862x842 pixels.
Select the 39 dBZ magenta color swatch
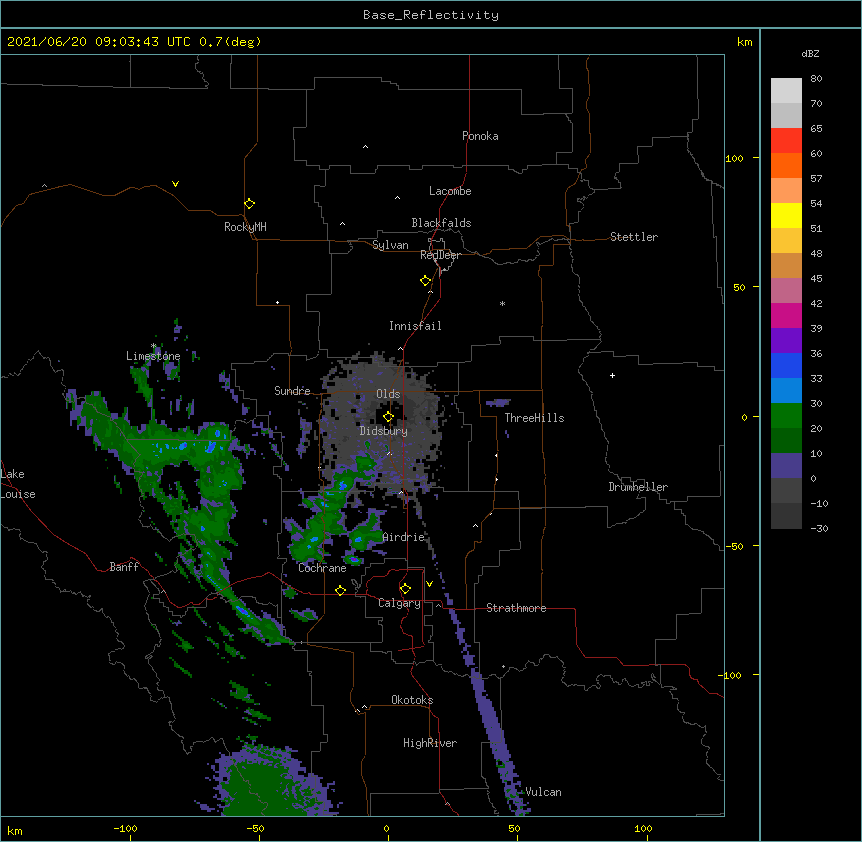coord(786,315)
